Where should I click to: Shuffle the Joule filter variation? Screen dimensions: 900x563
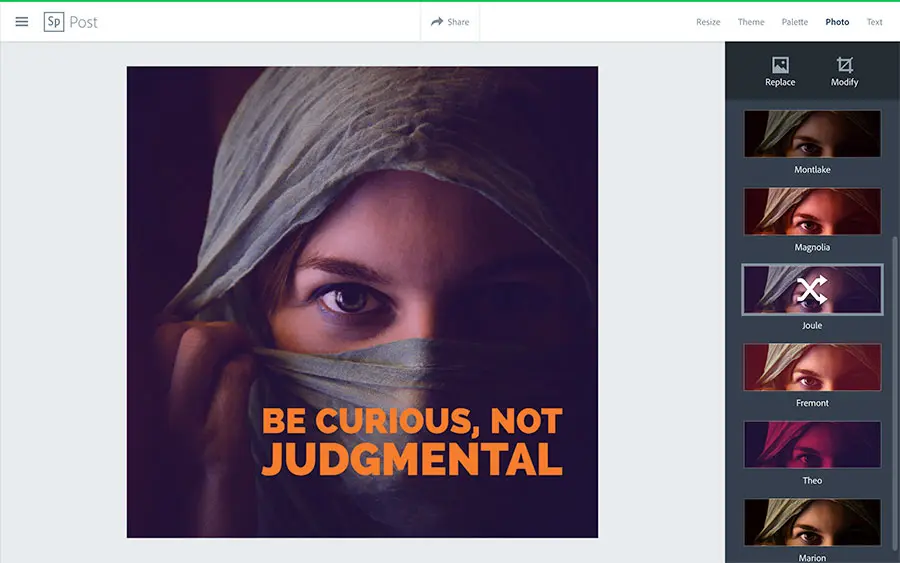tap(812, 289)
